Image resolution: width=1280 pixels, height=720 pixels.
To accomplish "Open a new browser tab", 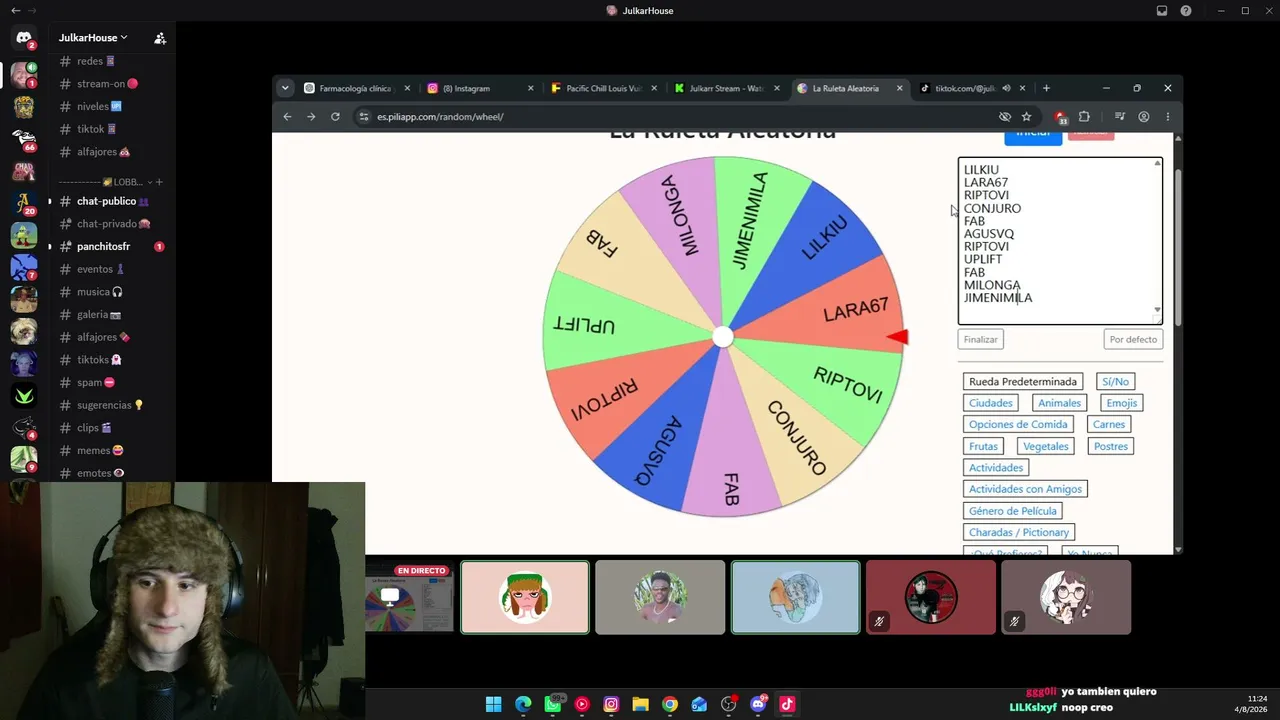I will [1046, 88].
